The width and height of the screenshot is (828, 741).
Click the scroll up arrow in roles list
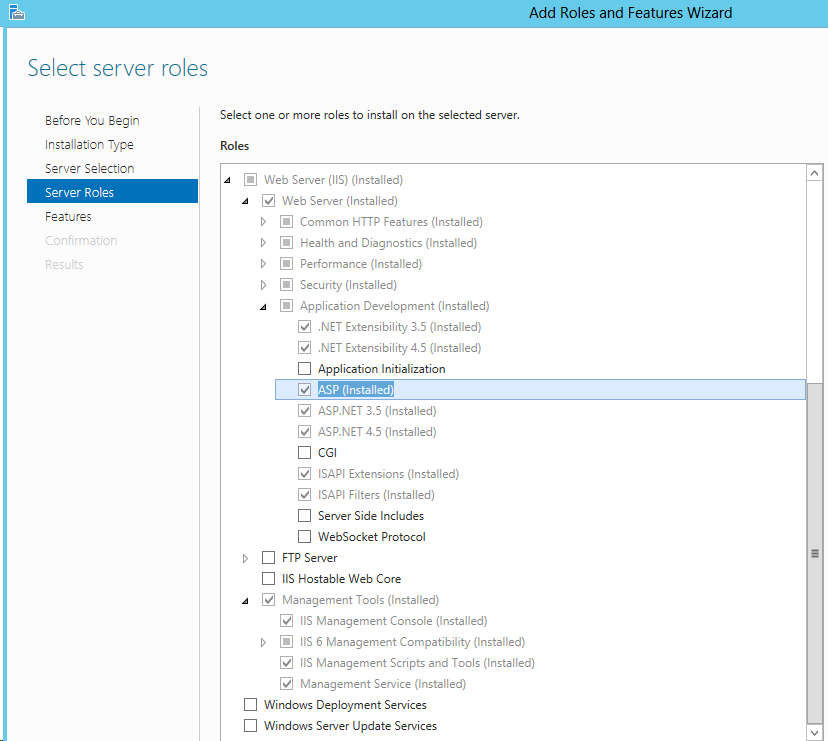(x=814, y=173)
